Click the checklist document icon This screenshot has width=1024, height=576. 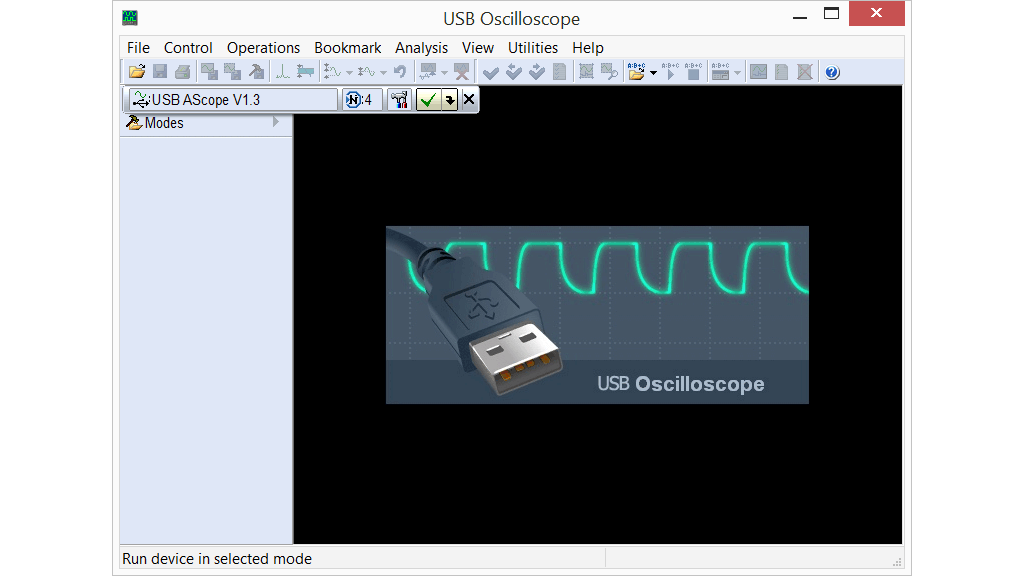pos(560,72)
